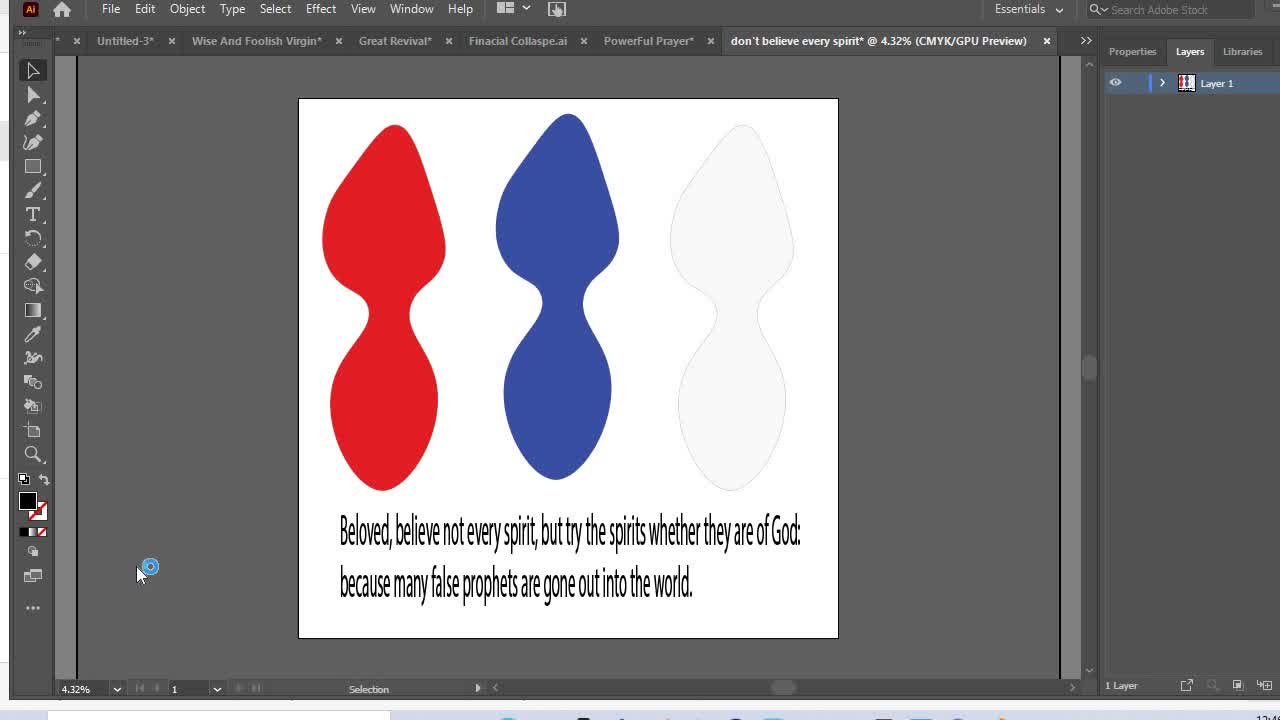Image resolution: width=1280 pixels, height=720 pixels.
Task: Click the Stroke box showing none
Action: [x=38, y=511]
